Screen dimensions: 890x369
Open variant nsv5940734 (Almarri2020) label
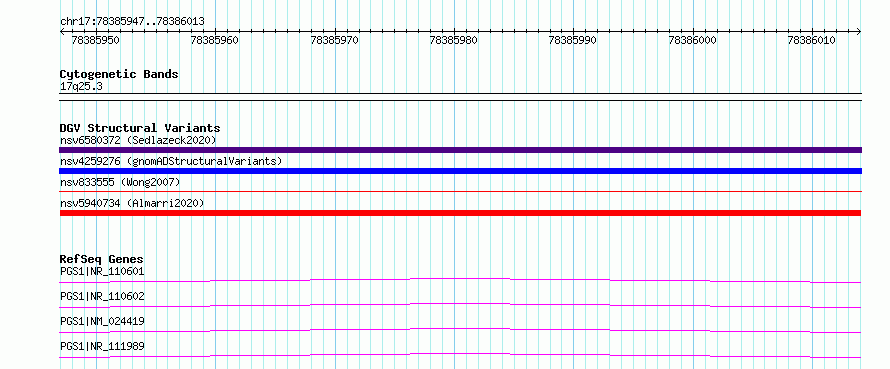pyautogui.click(x=132, y=203)
